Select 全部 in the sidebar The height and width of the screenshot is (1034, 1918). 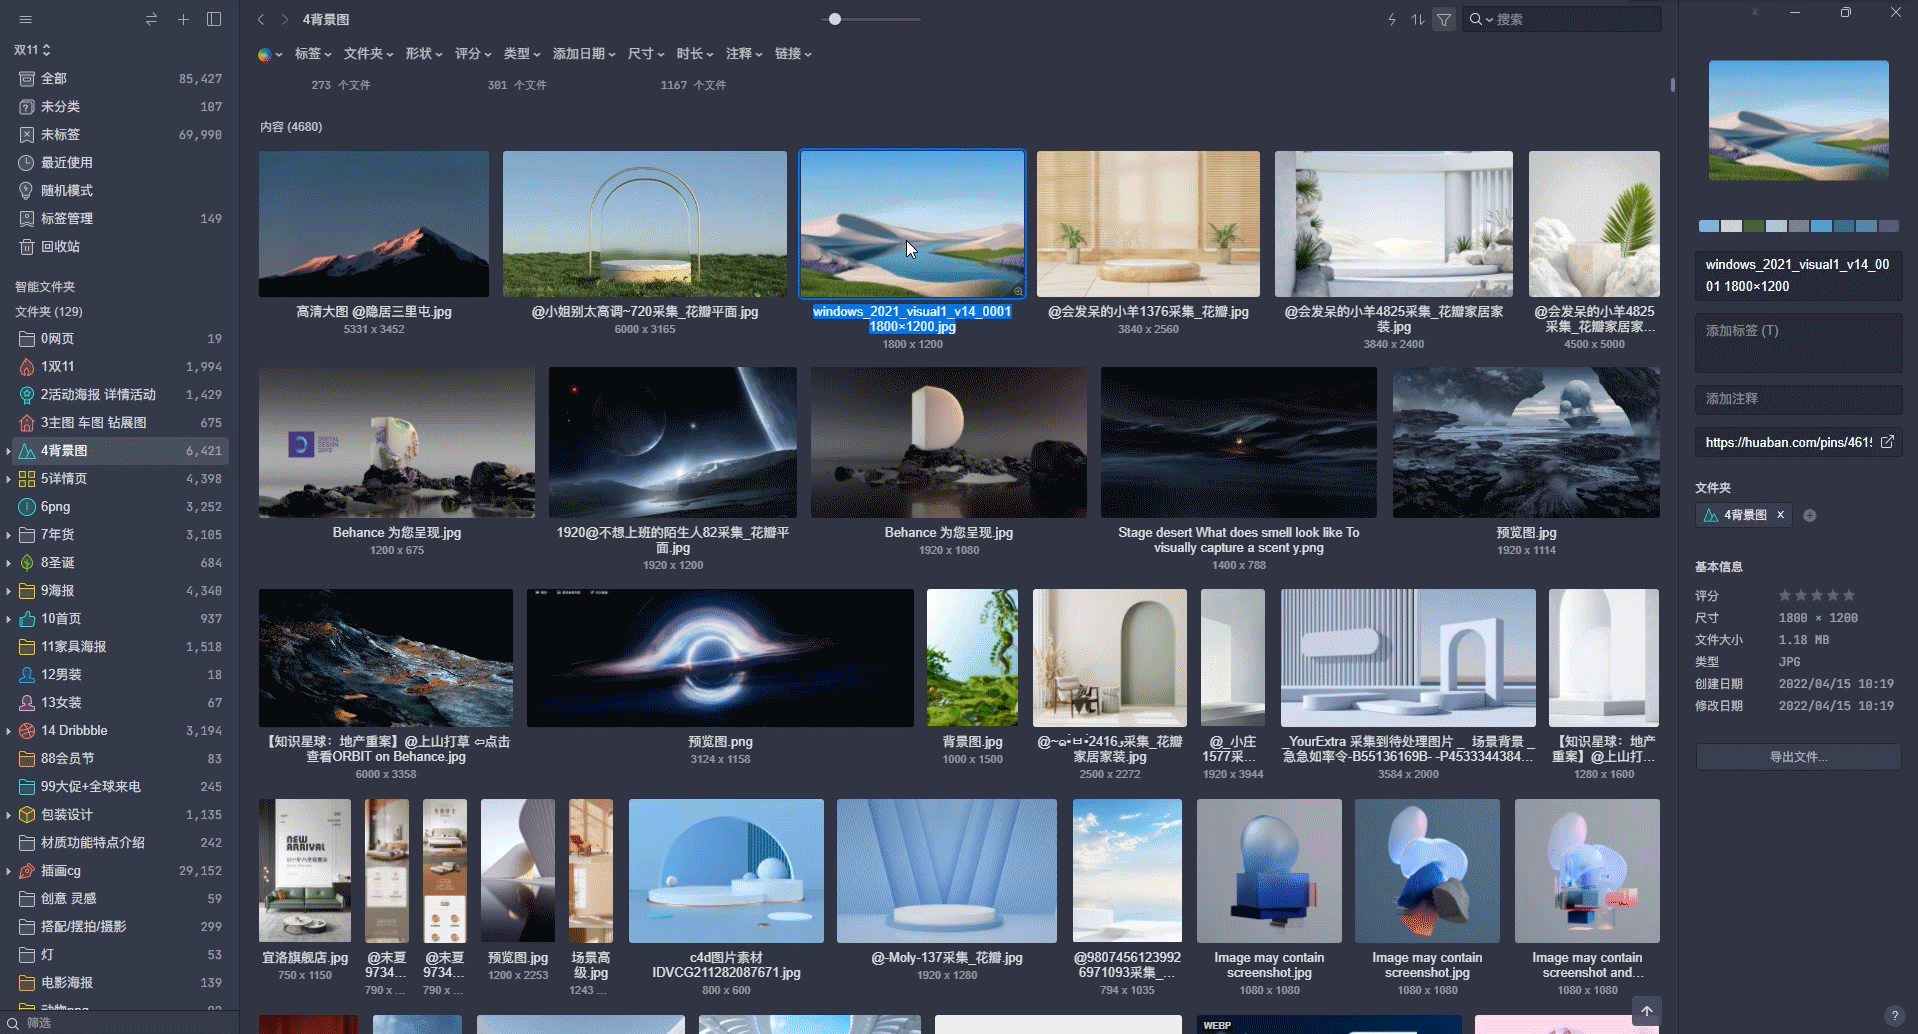pos(120,78)
